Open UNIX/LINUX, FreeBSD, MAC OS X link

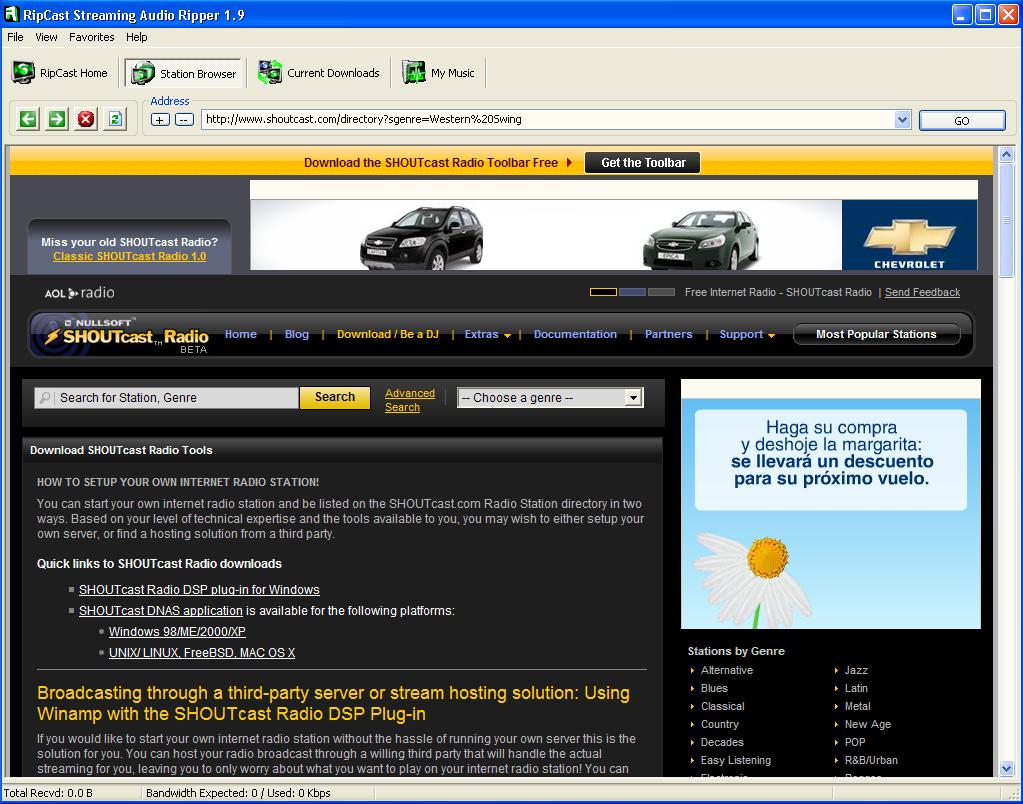[202, 653]
